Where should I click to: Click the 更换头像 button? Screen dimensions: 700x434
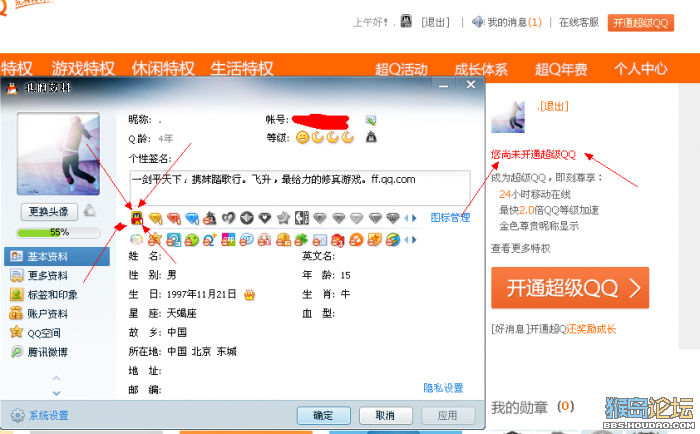(49, 211)
